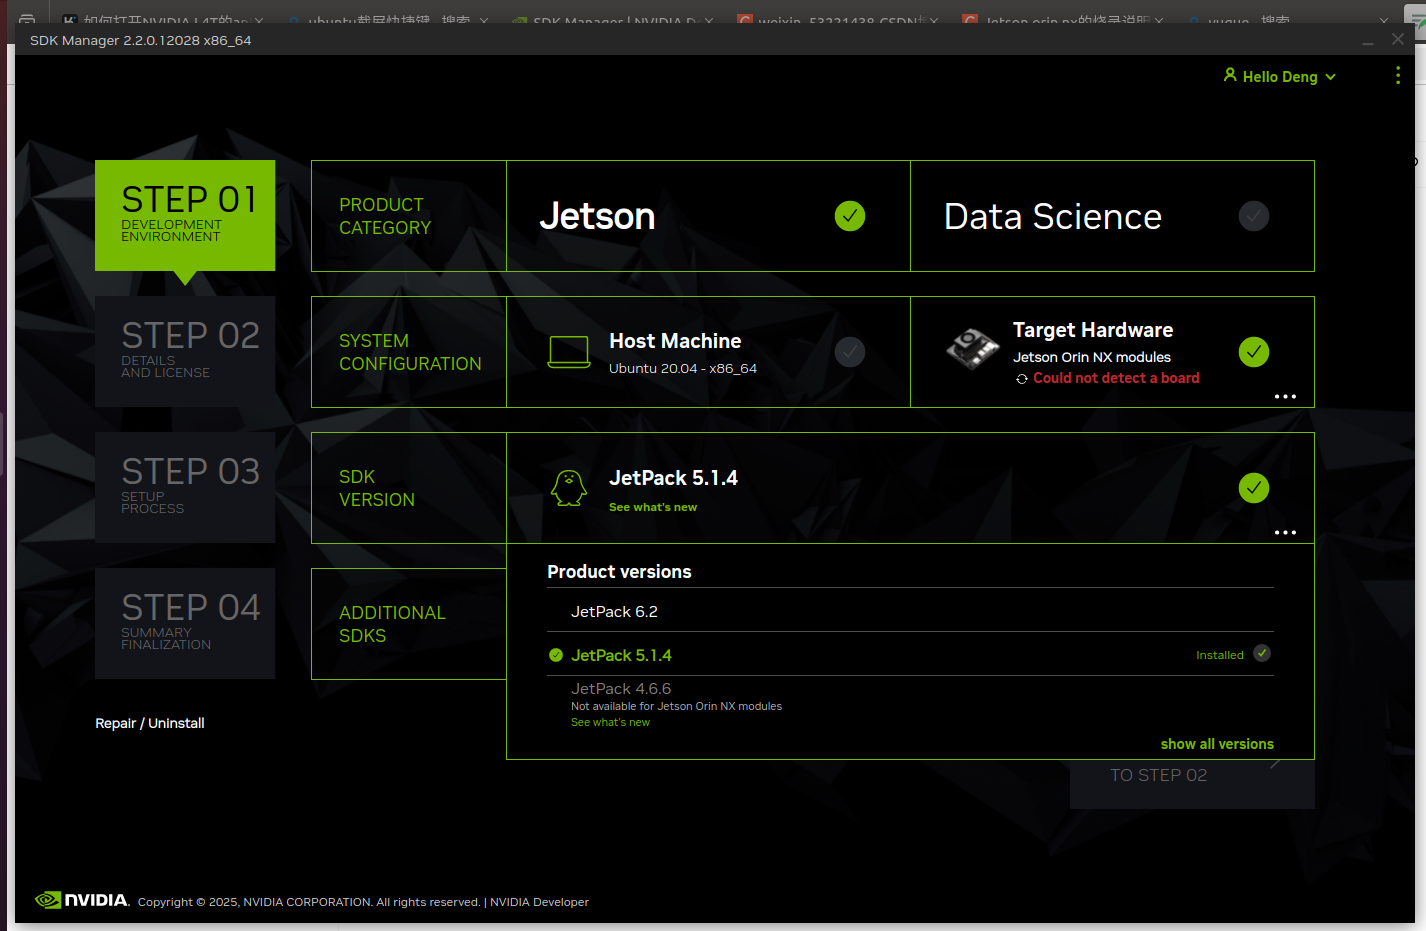Expand the Hello Deng account chevron
Image resolution: width=1426 pixels, height=931 pixels.
1331,77
